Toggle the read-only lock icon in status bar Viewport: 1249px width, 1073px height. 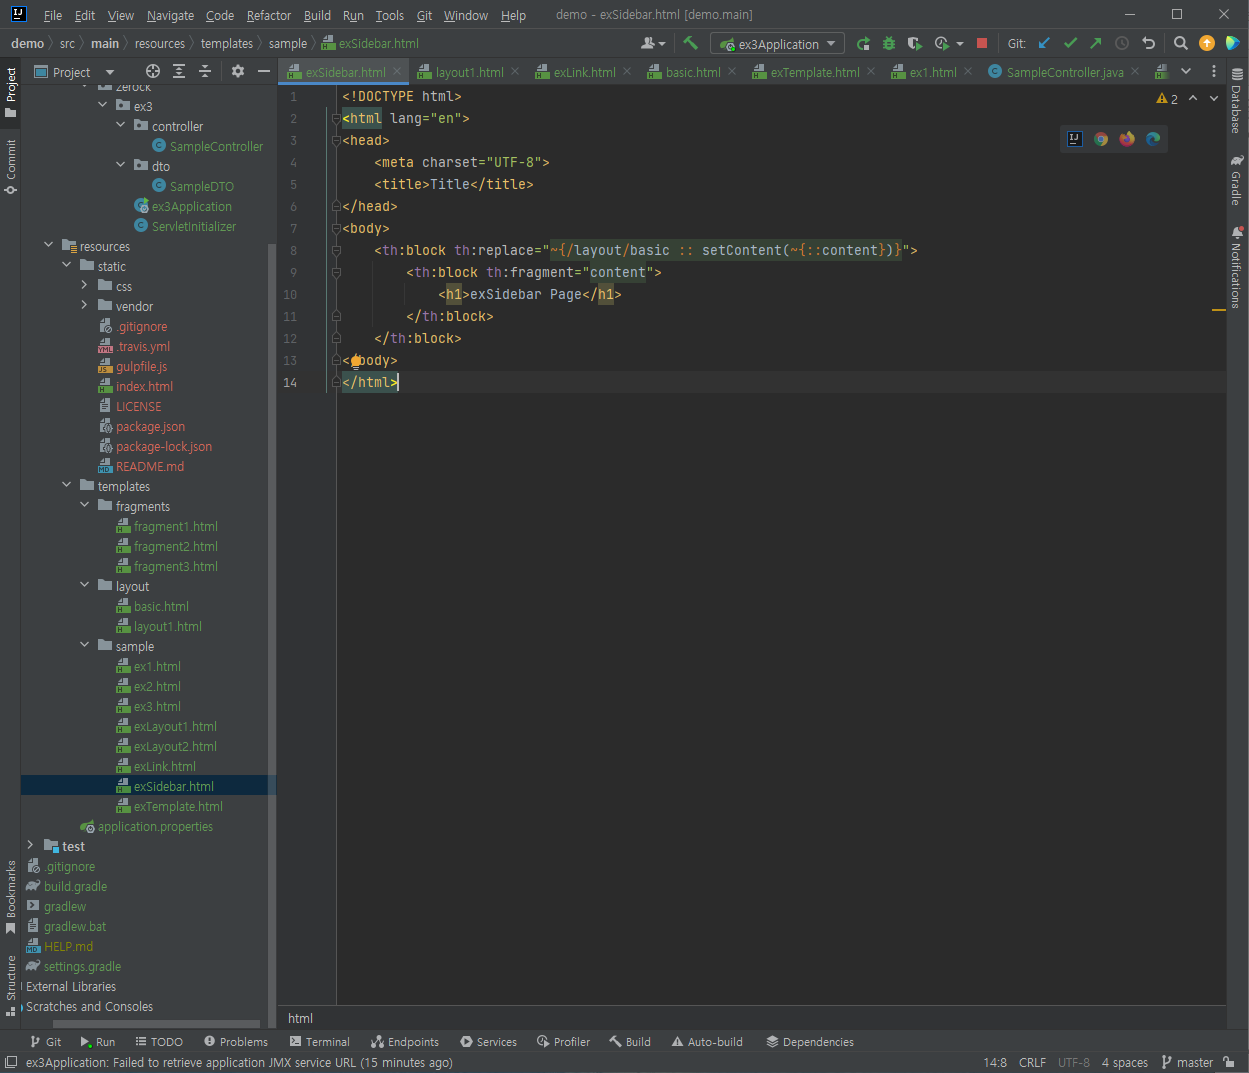tap(1229, 1062)
